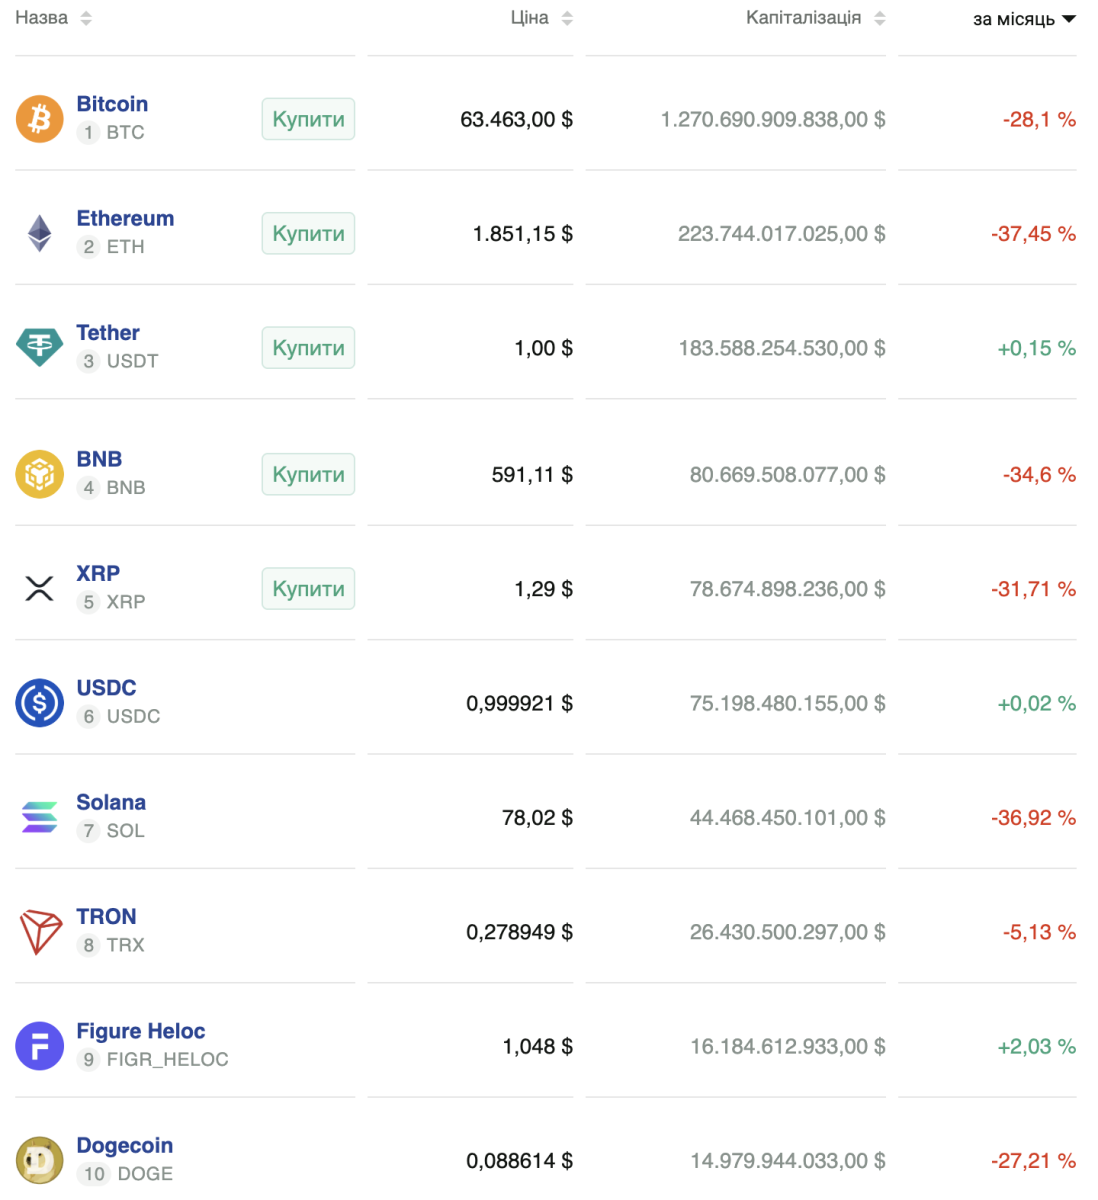Open the Solana name link
The height and width of the screenshot is (1200, 1098).
pyautogui.click(x=111, y=802)
